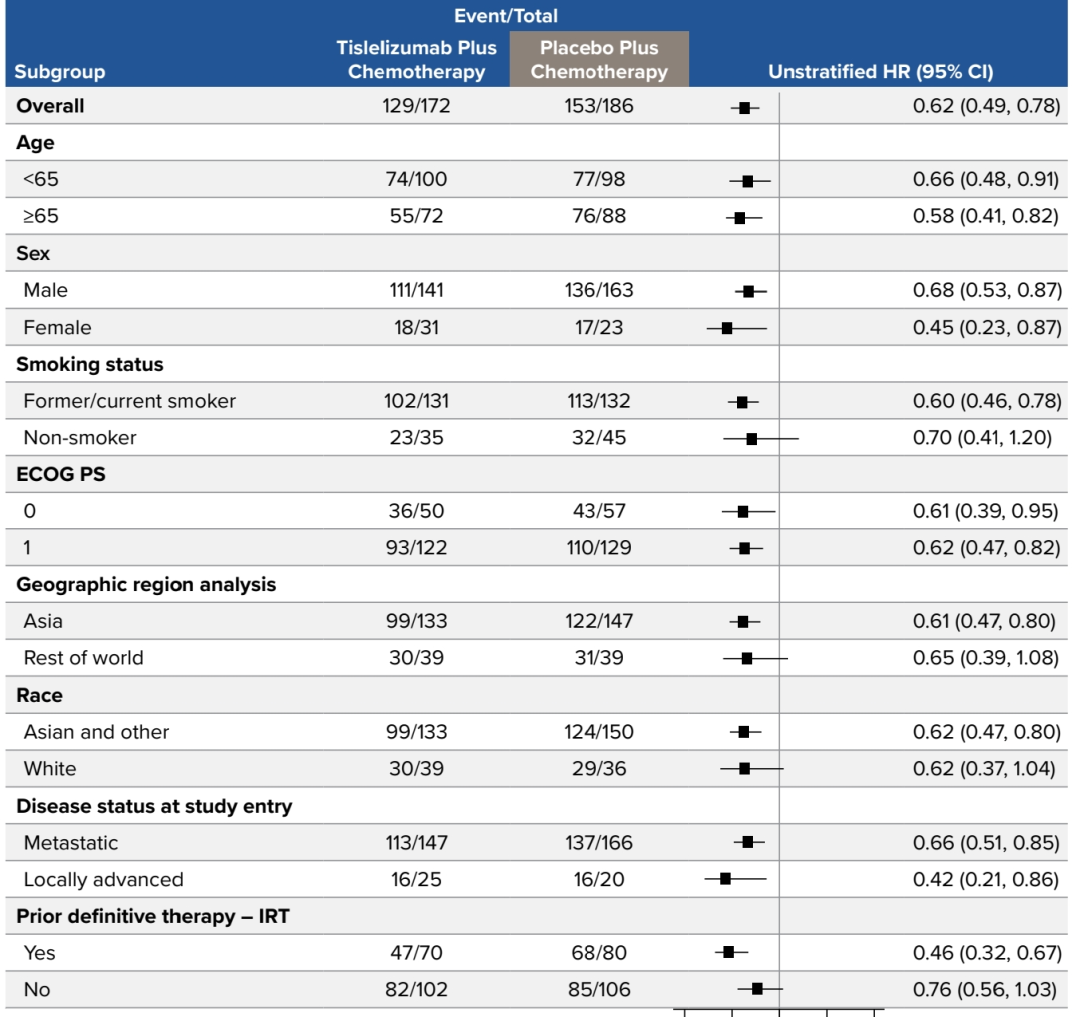Click the Female row forest plot marker
The width and height of the screenshot is (1080, 1017).
tap(727, 328)
